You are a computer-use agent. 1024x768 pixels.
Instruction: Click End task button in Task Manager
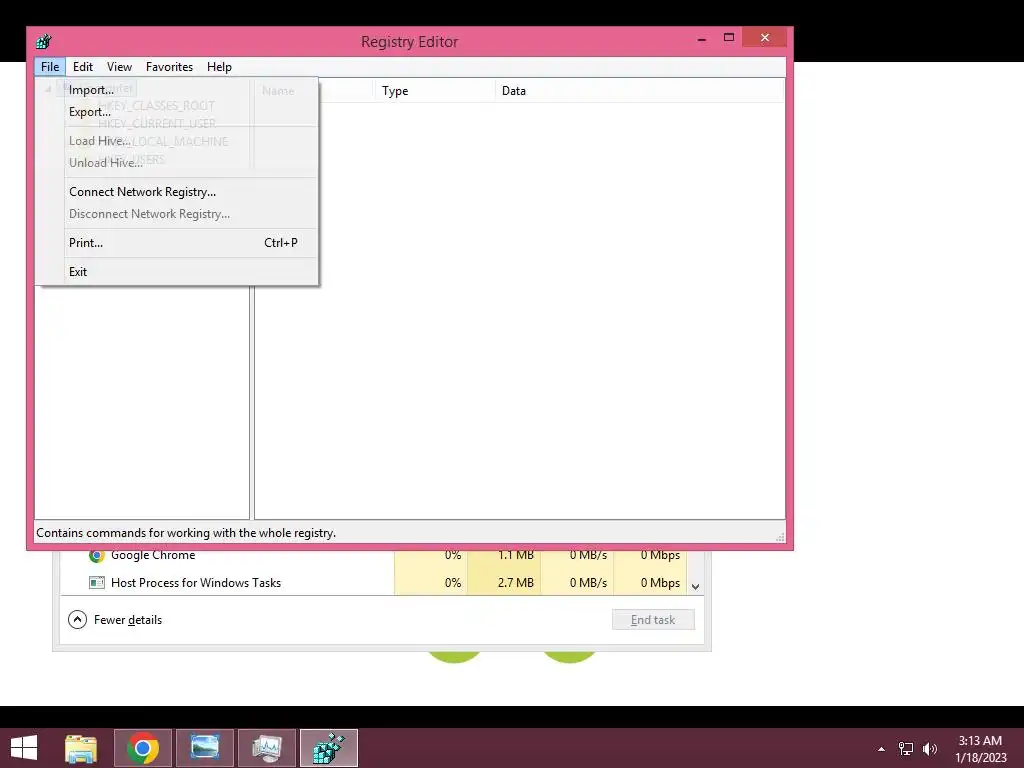[x=653, y=620]
